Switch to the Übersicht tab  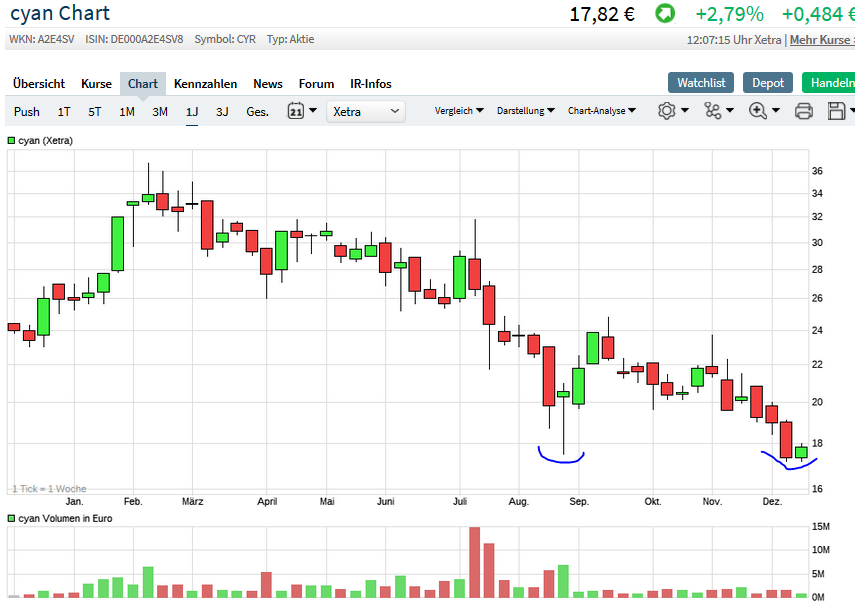coord(39,84)
